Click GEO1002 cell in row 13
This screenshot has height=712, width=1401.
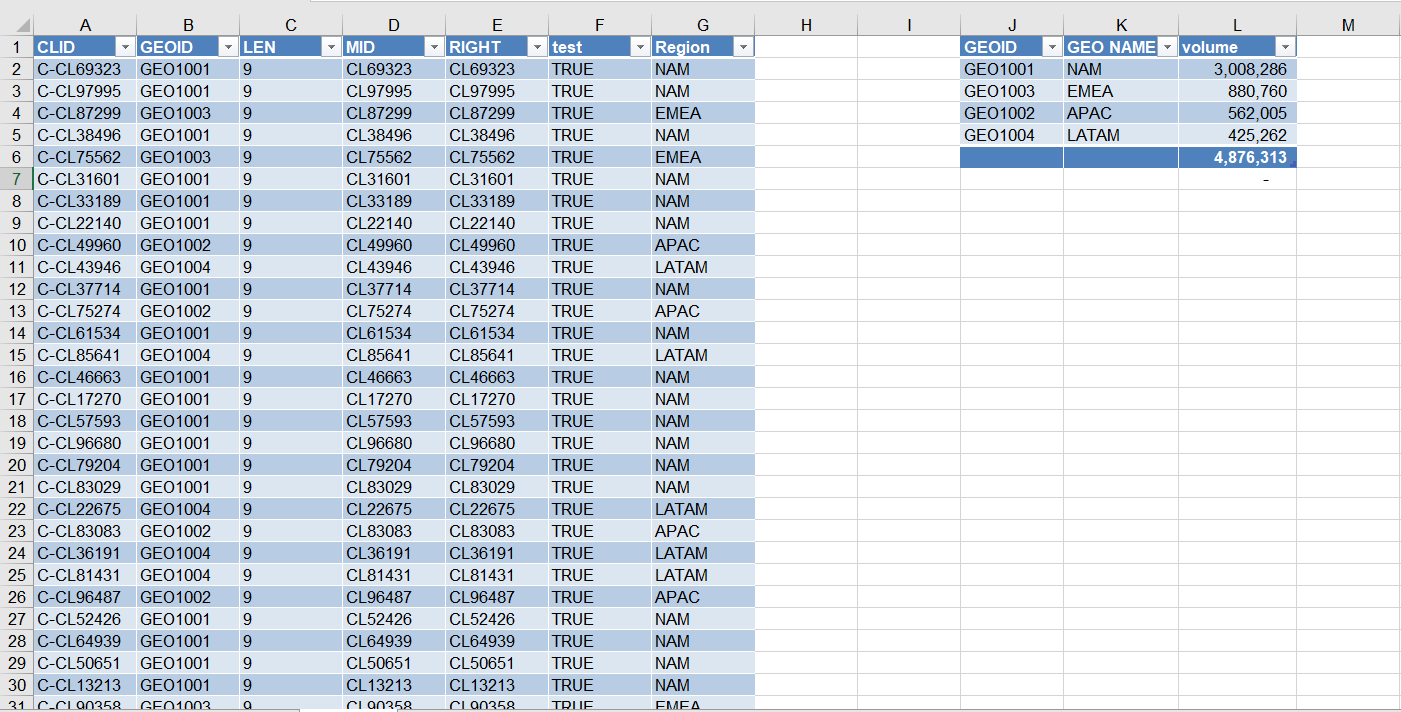click(188, 311)
